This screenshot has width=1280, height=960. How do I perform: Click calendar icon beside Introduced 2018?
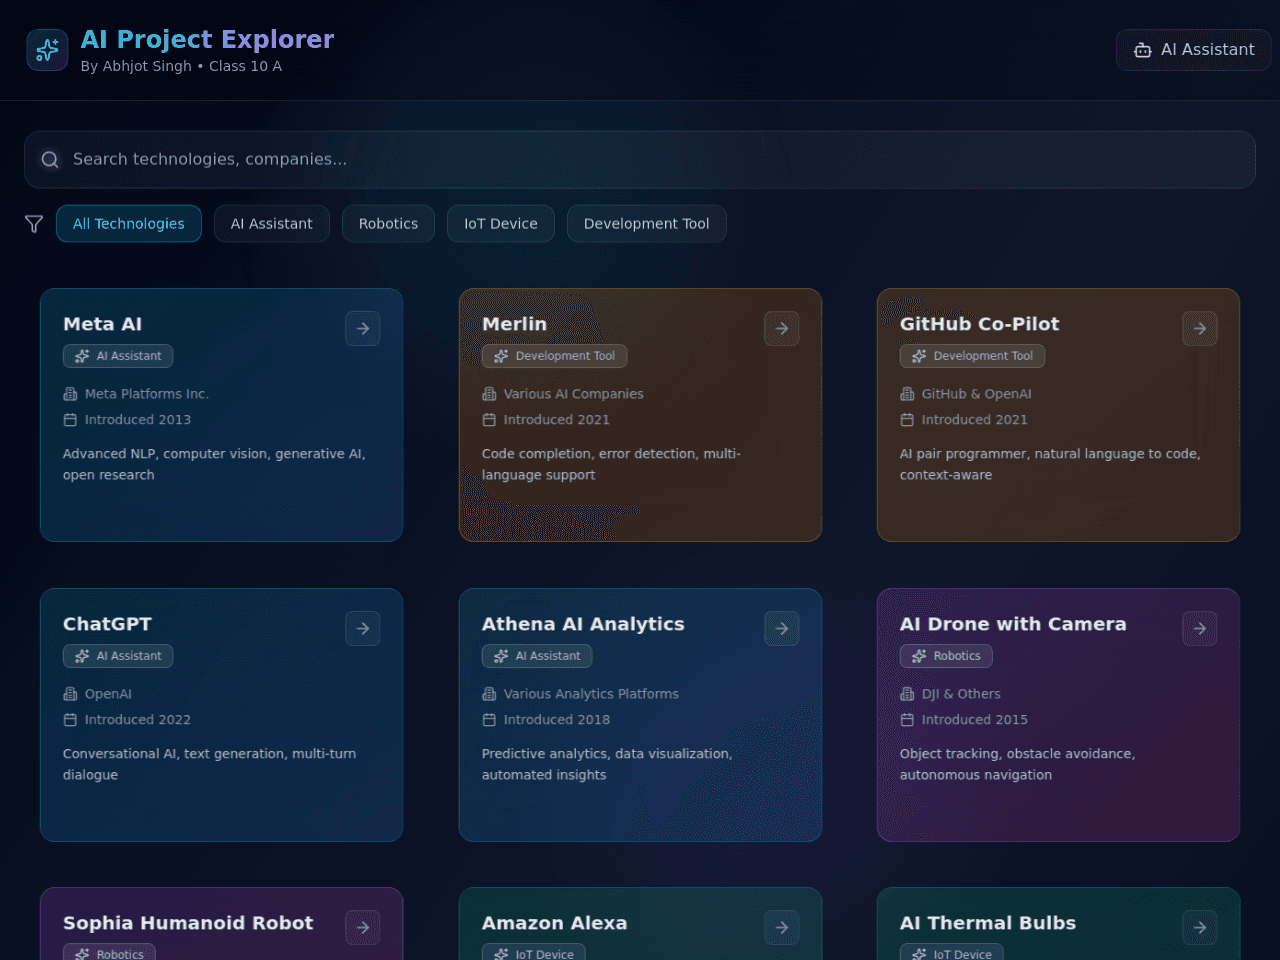click(489, 720)
